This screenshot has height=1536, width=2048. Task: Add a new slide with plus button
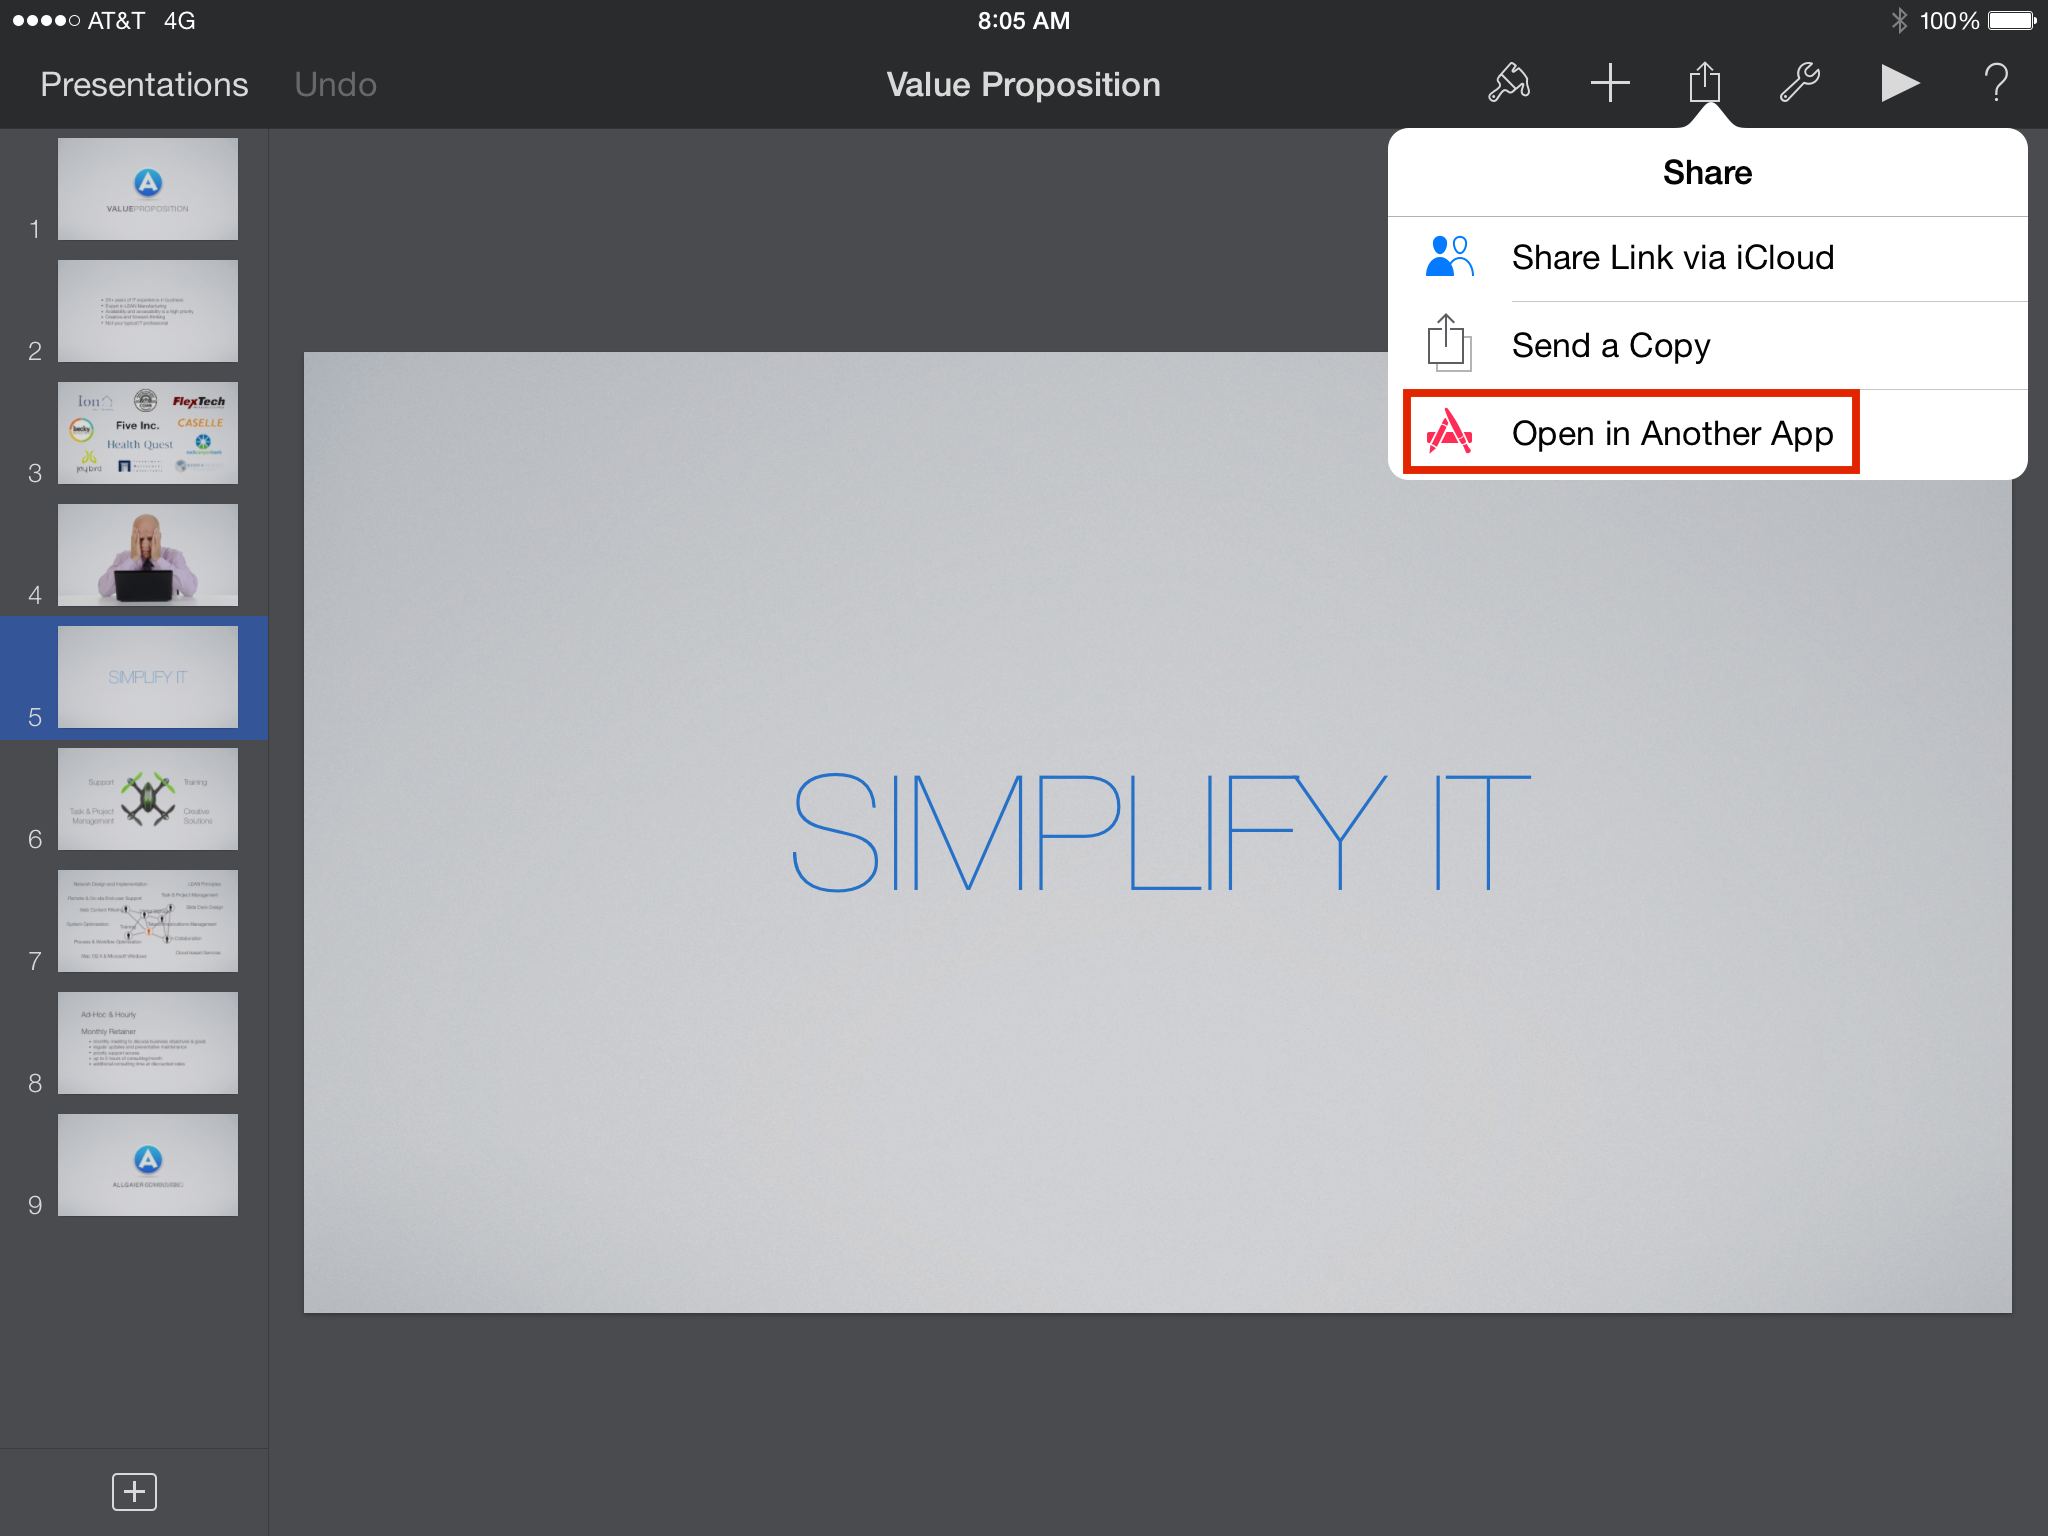pos(134,1492)
